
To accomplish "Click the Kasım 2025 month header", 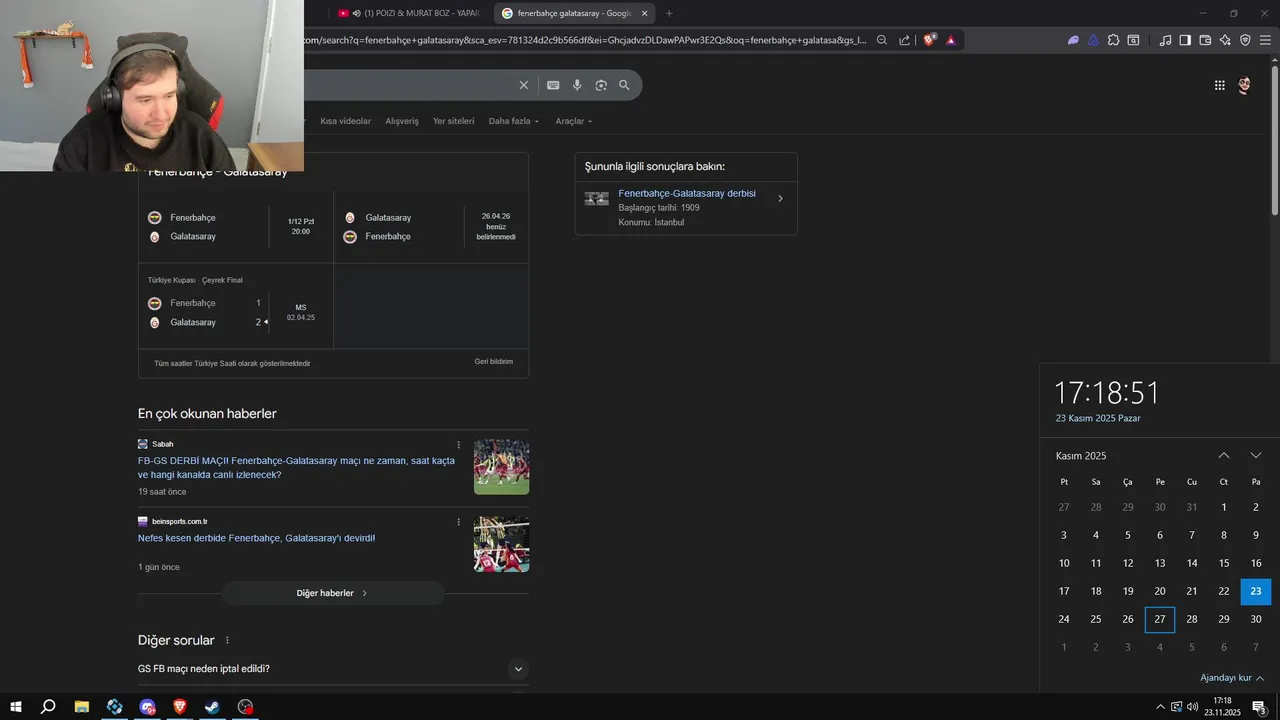I will point(1081,456).
